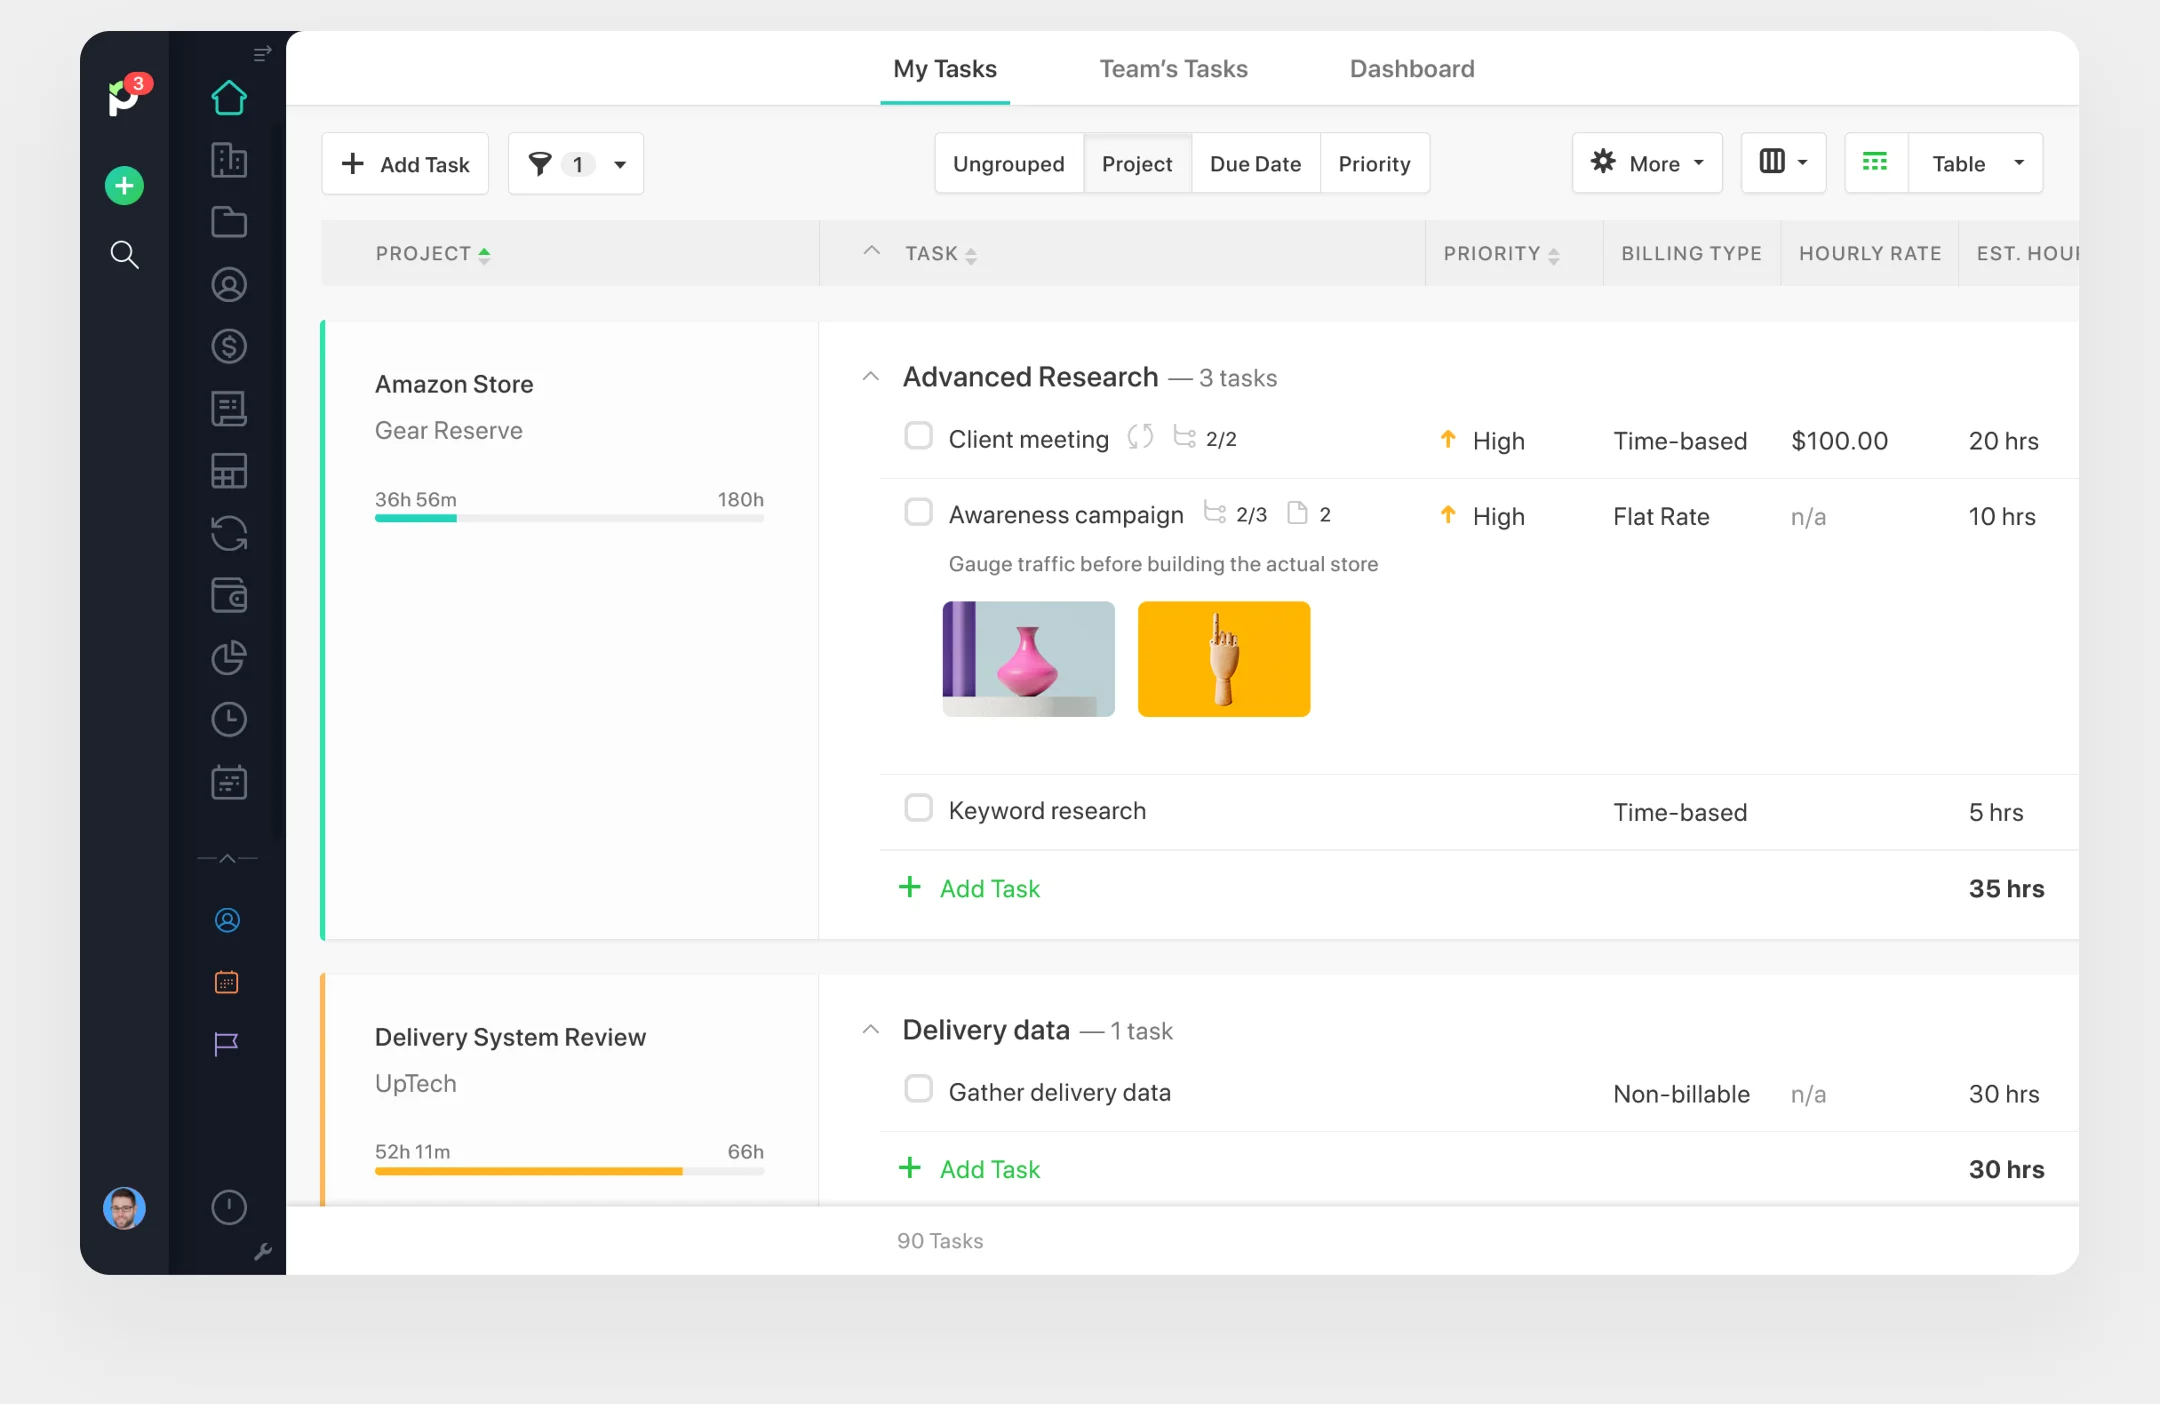Click the High priority on Client meeting
This screenshot has height=1404, width=2160.
[x=1482, y=441]
